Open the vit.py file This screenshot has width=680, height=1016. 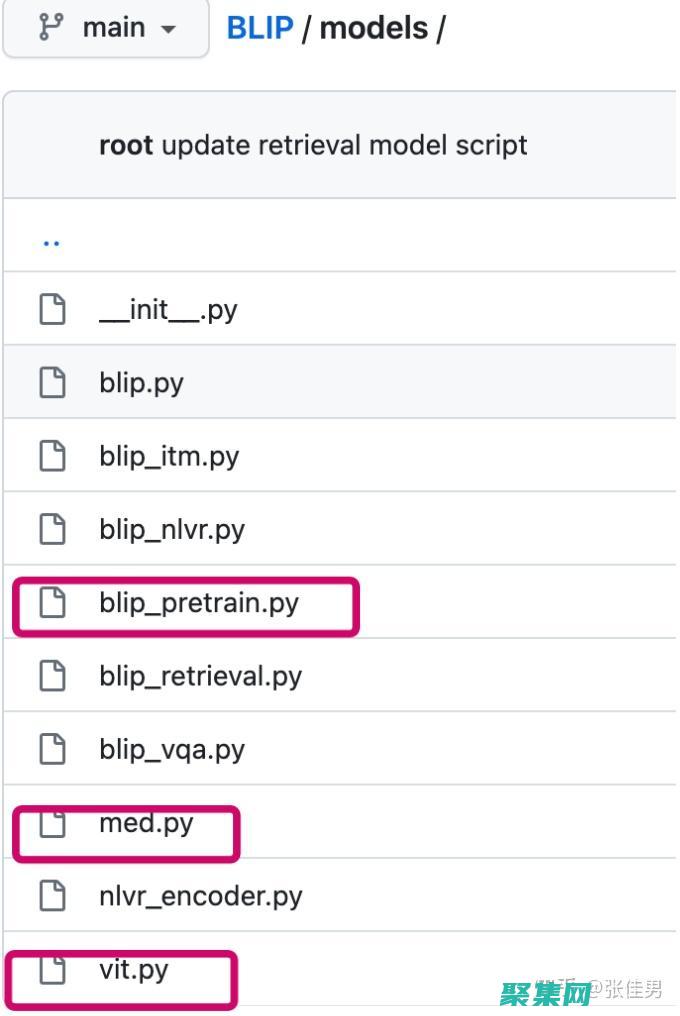coord(134,969)
